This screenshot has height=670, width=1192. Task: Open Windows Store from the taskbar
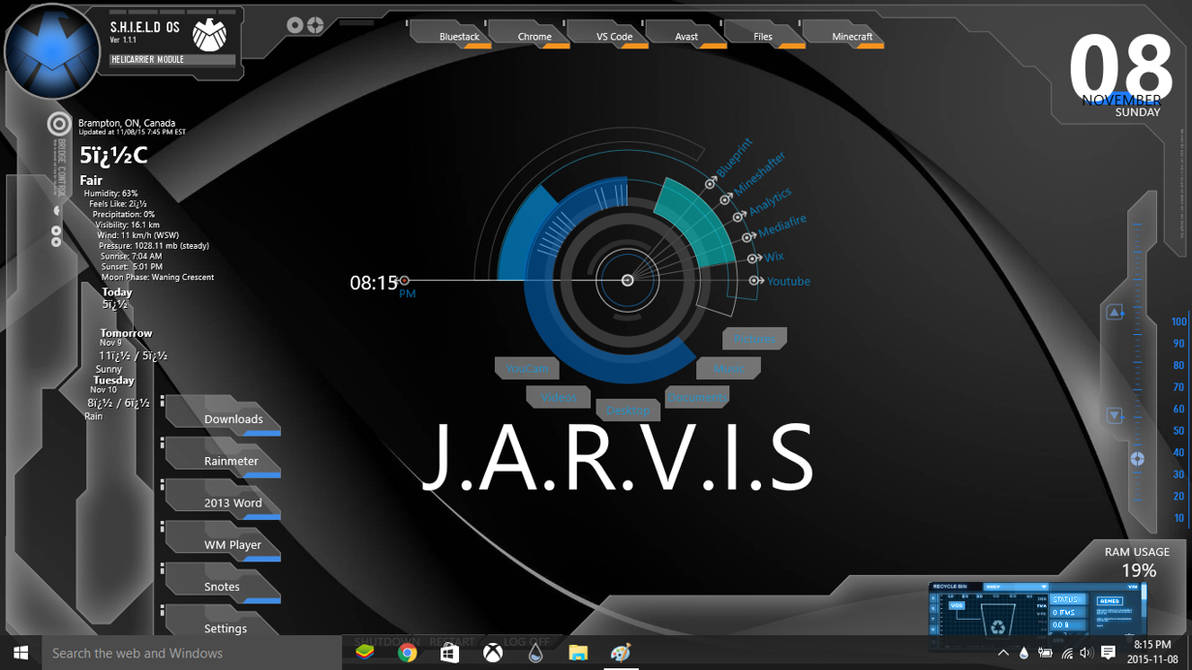point(450,653)
